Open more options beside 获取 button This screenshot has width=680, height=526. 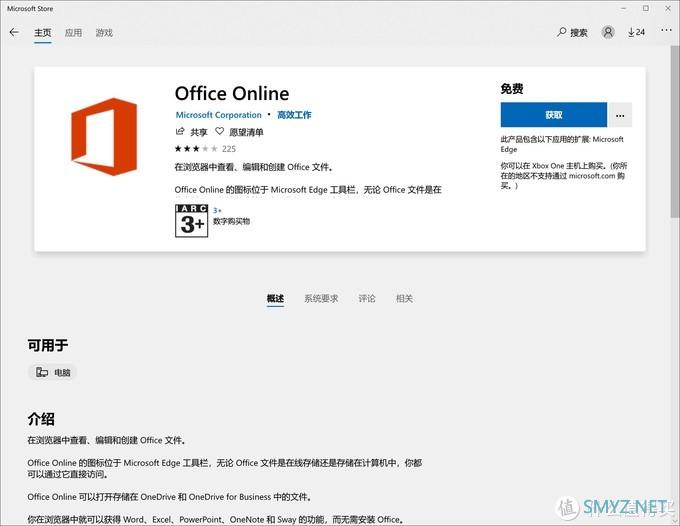pos(620,115)
